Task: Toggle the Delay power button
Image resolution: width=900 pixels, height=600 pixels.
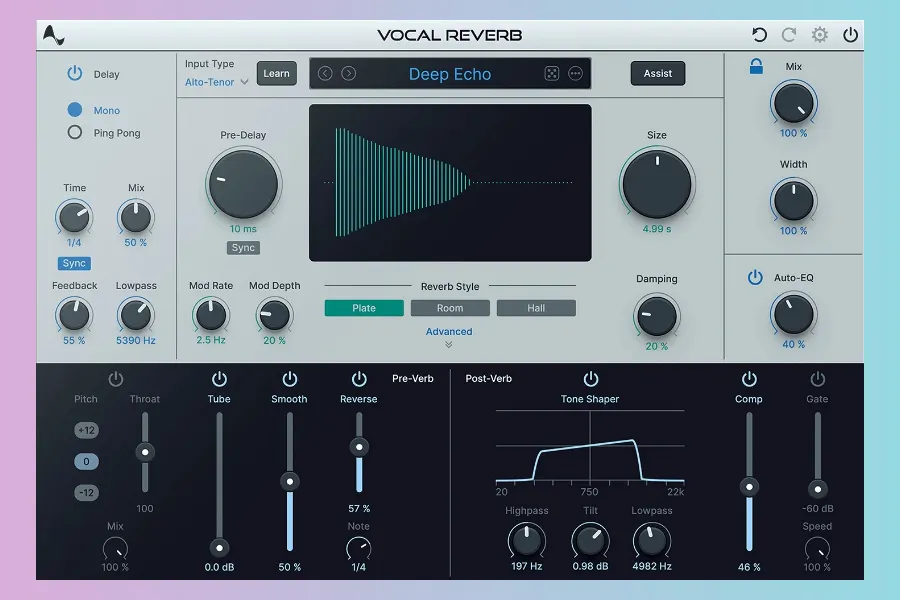Action: point(75,73)
